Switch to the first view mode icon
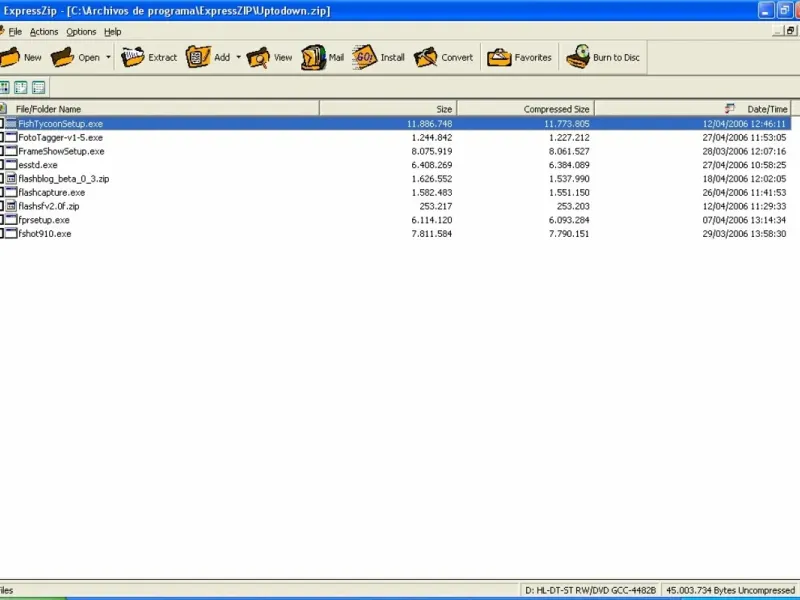 point(5,88)
